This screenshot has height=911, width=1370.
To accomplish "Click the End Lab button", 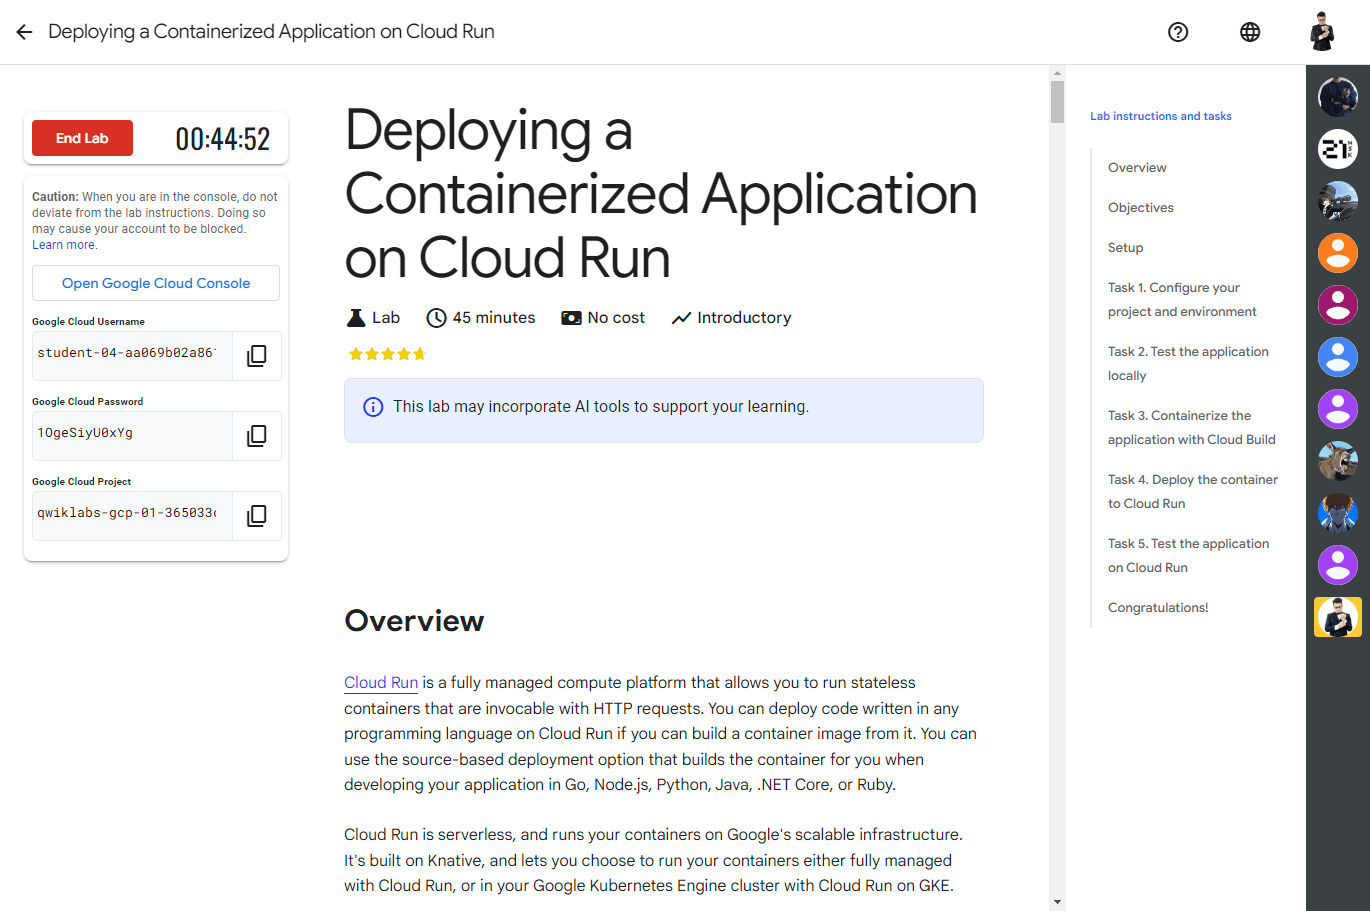I will 82,138.
